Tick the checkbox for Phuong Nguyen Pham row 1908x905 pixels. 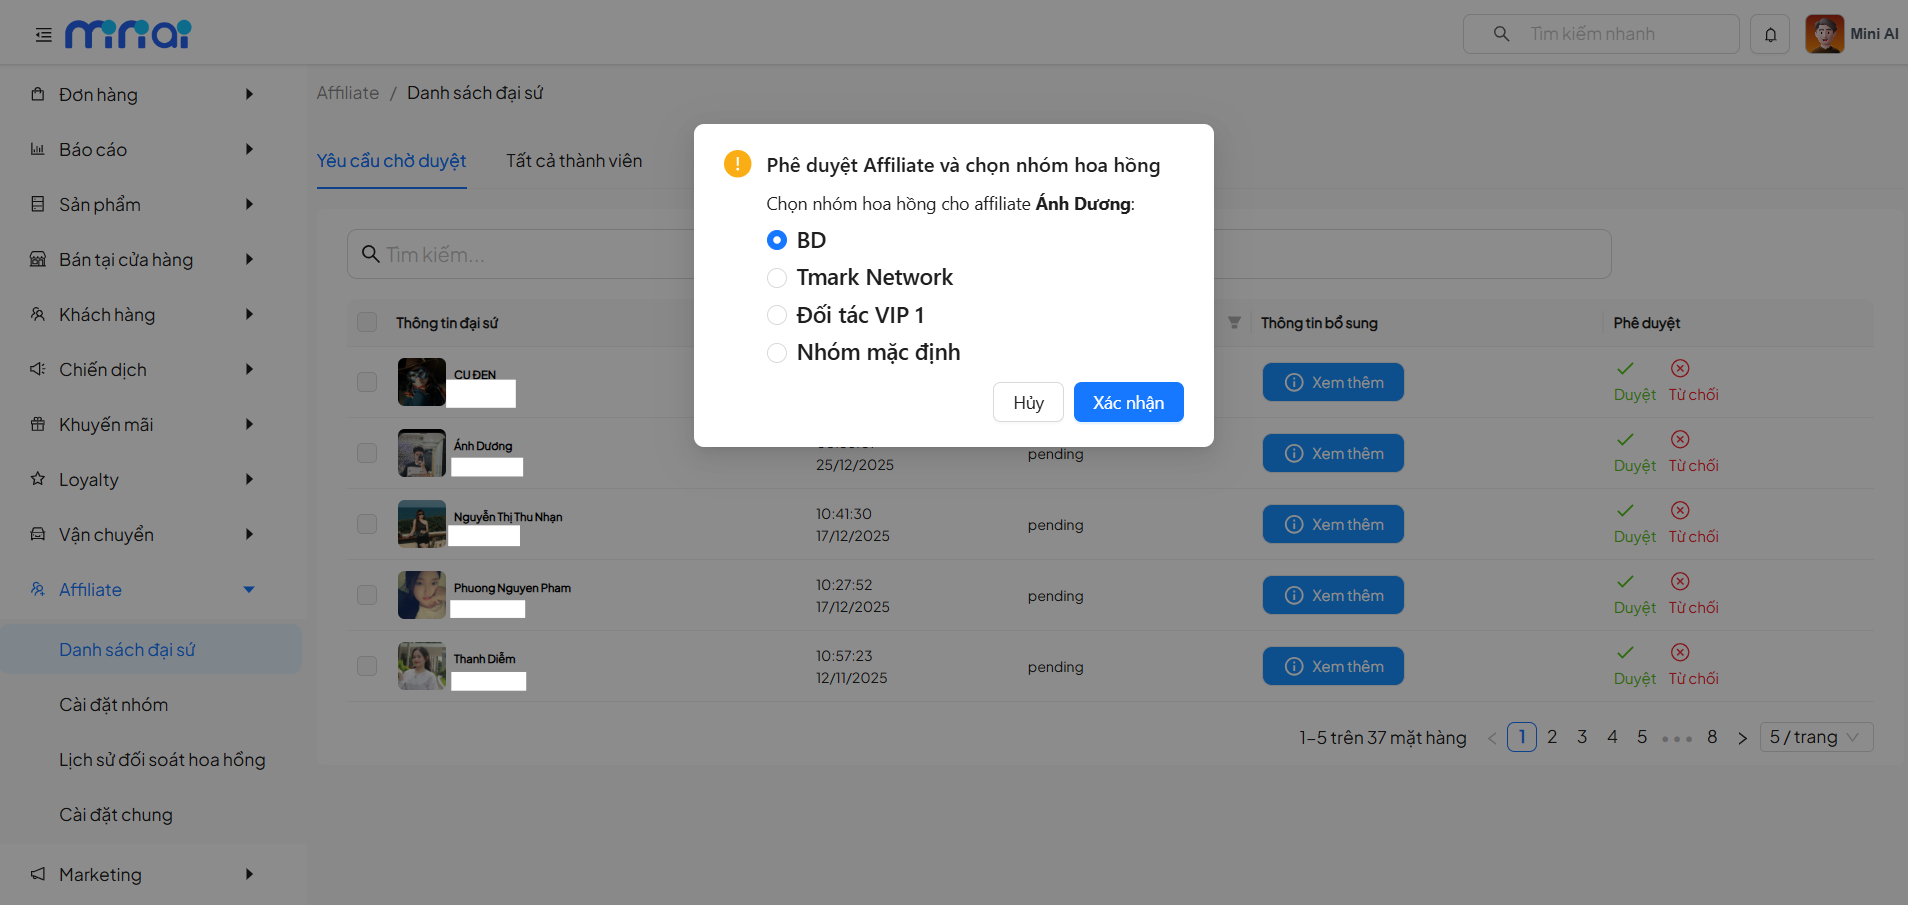click(367, 596)
